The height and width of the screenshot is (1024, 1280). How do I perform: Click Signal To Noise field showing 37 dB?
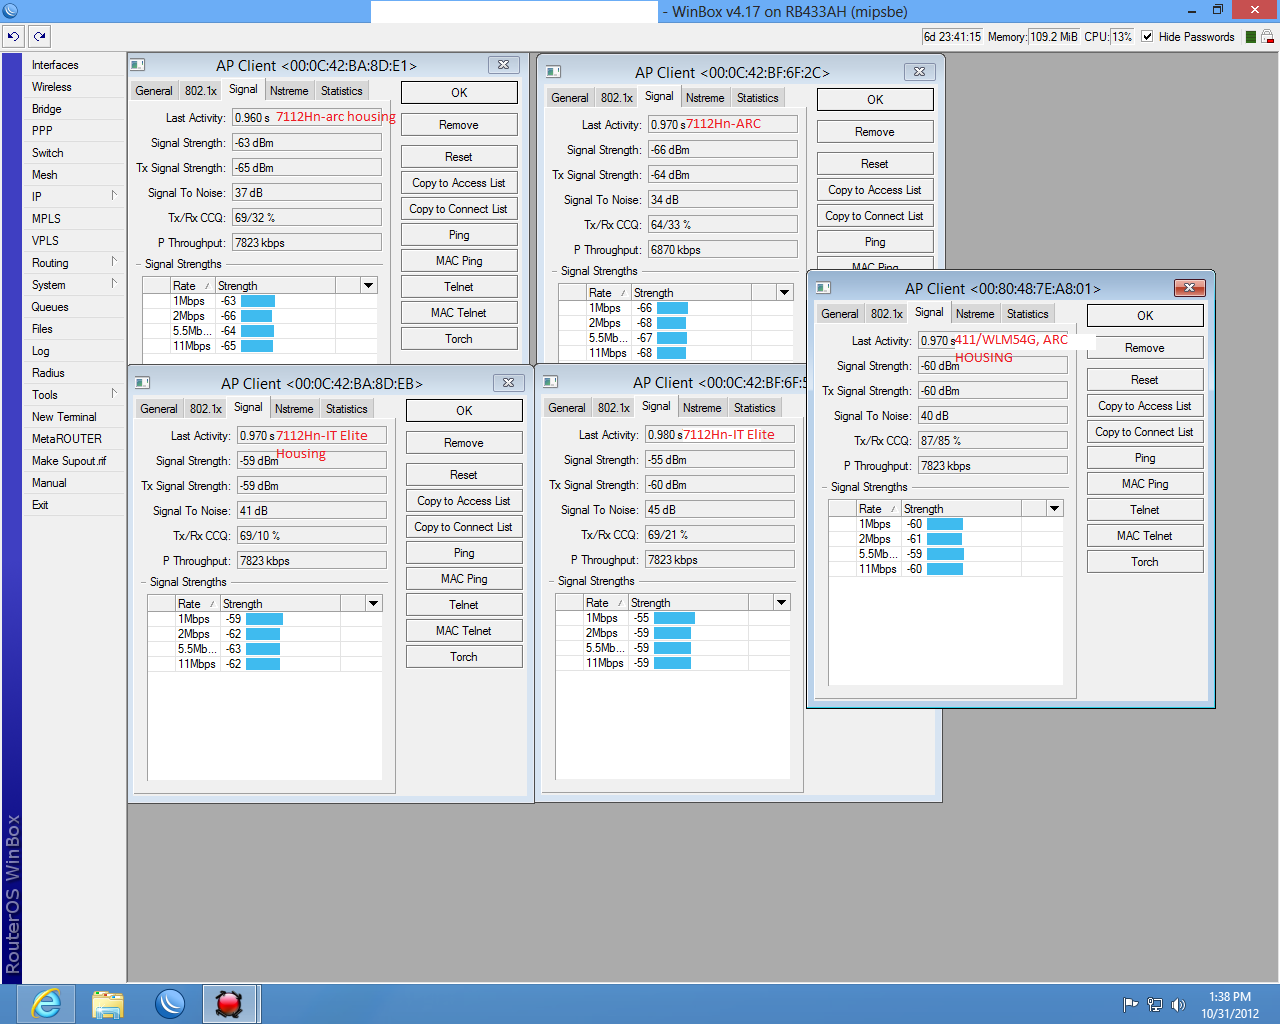307,193
